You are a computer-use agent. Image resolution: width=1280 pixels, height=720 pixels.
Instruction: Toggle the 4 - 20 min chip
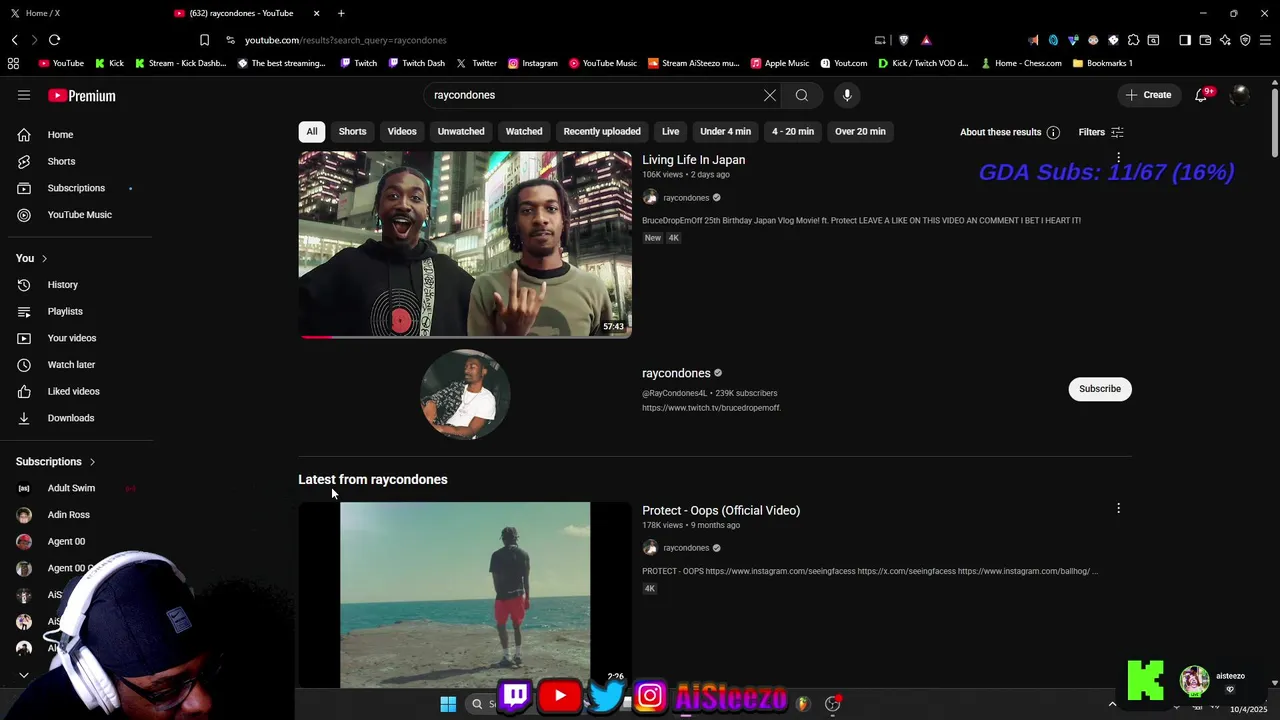[793, 132]
